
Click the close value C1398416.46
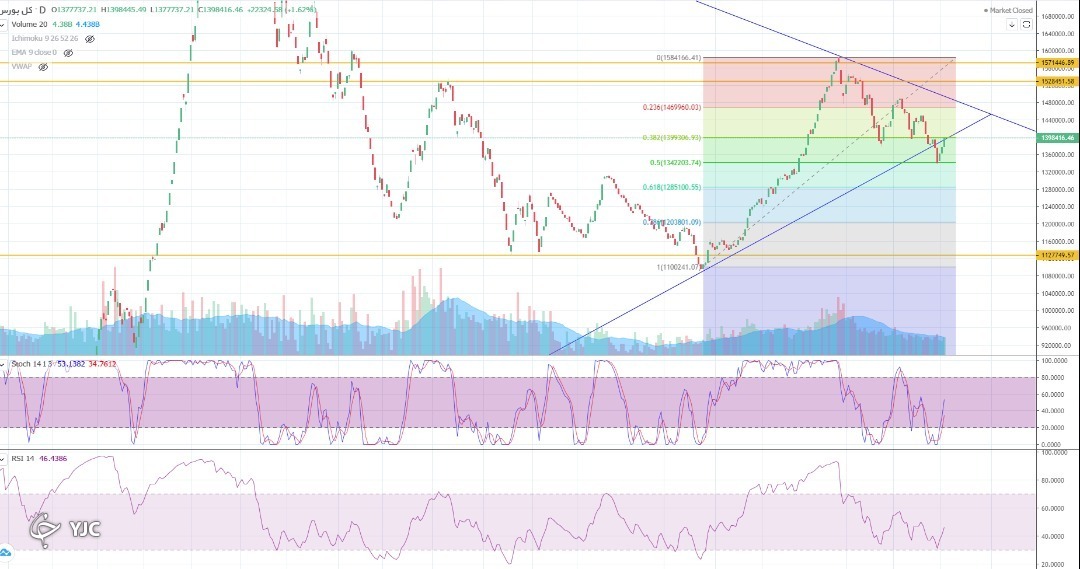pos(221,10)
